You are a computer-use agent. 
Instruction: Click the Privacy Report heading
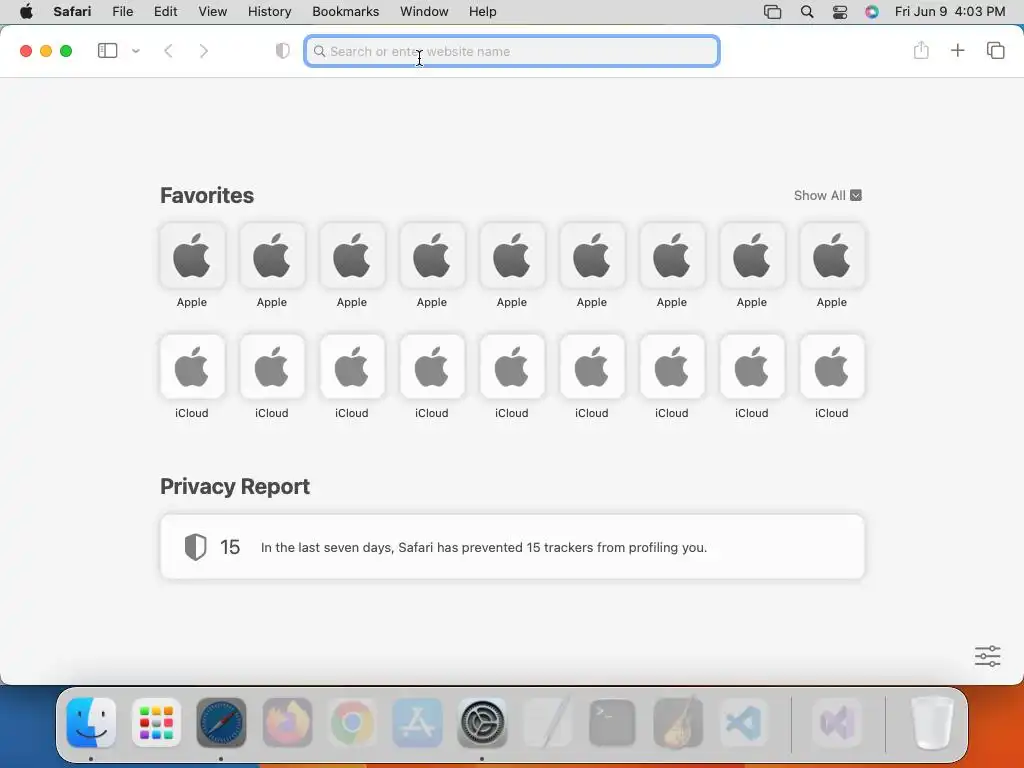(235, 487)
